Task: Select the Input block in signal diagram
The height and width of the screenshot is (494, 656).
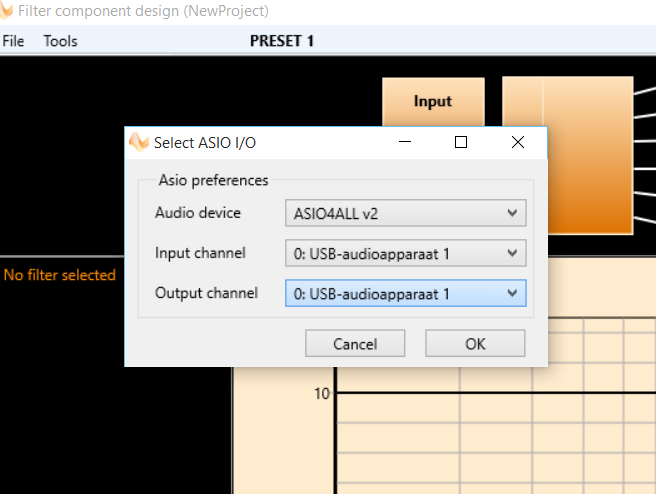Action: (433, 102)
